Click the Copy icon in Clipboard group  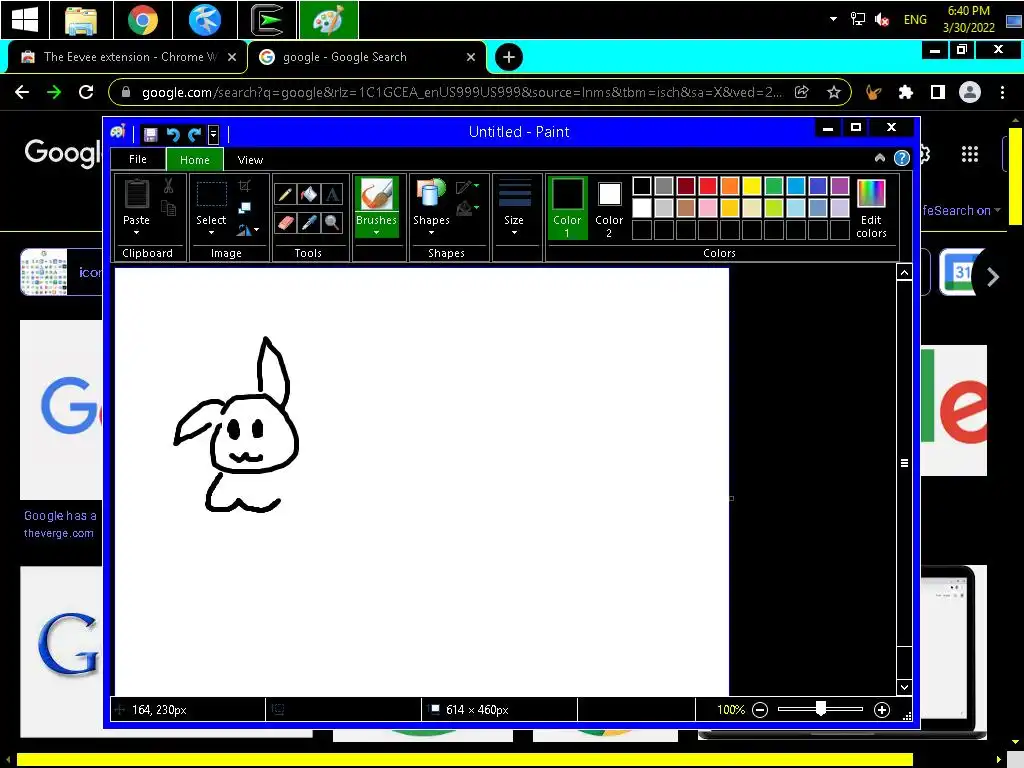[168, 208]
